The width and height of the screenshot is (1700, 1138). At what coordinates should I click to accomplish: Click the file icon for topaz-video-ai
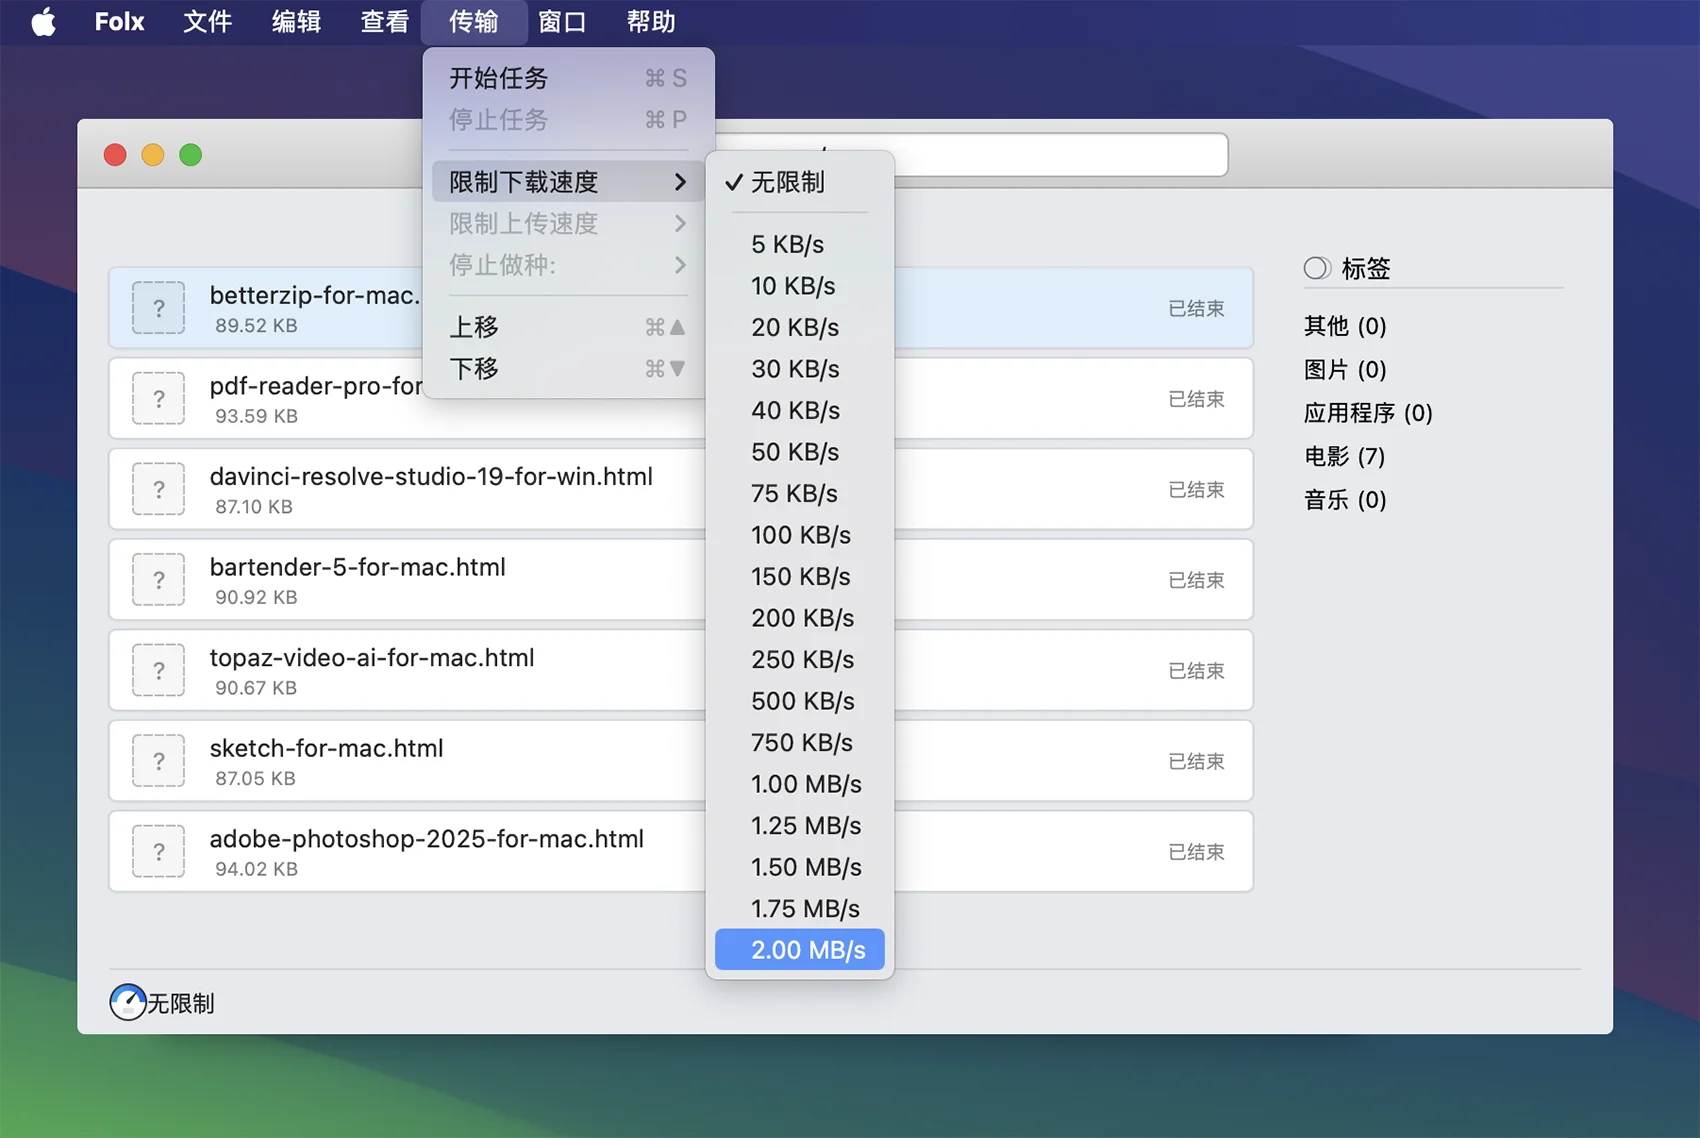coord(158,670)
